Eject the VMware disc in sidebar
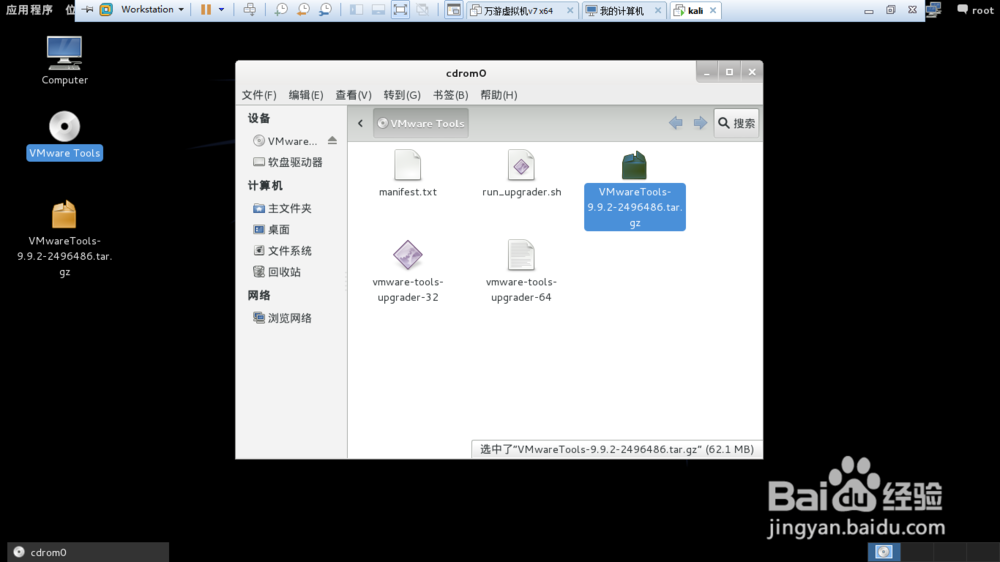Image resolution: width=1000 pixels, height=562 pixels. click(332, 140)
